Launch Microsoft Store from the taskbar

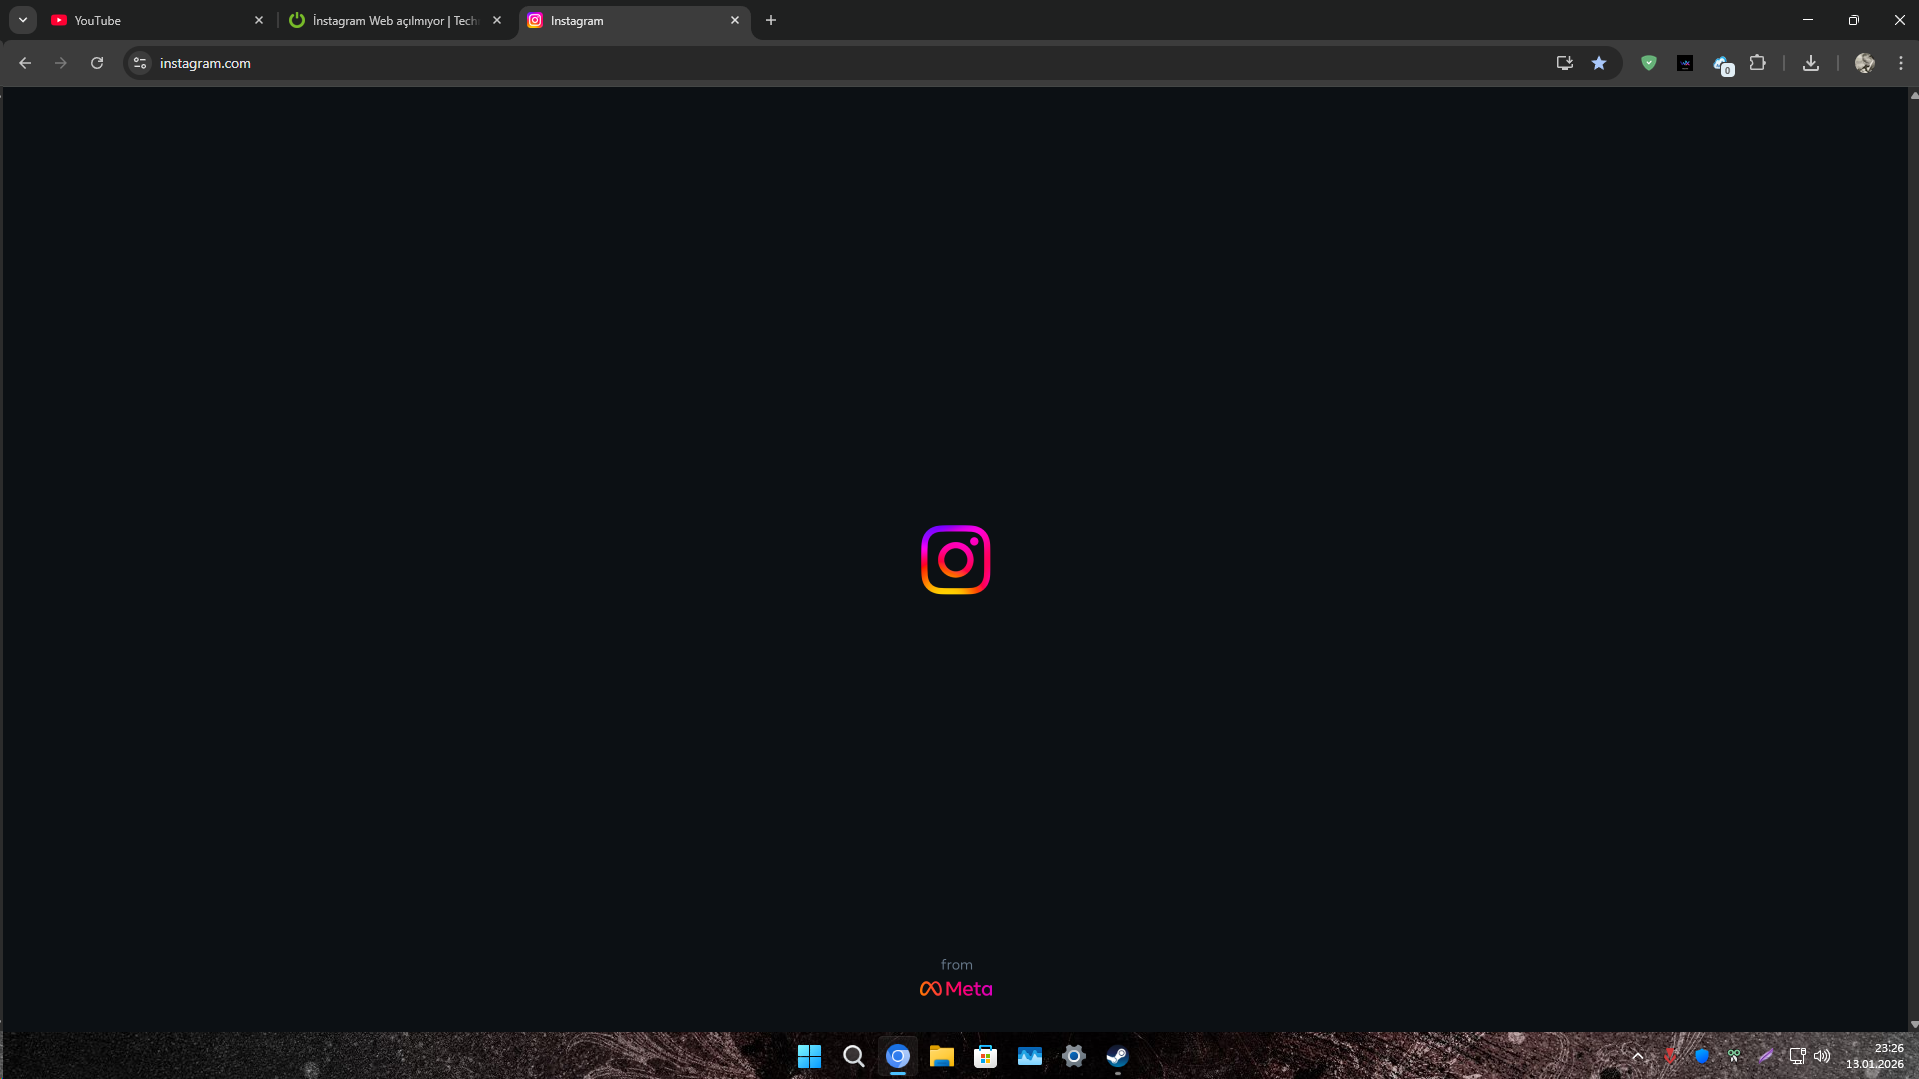tap(986, 1056)
